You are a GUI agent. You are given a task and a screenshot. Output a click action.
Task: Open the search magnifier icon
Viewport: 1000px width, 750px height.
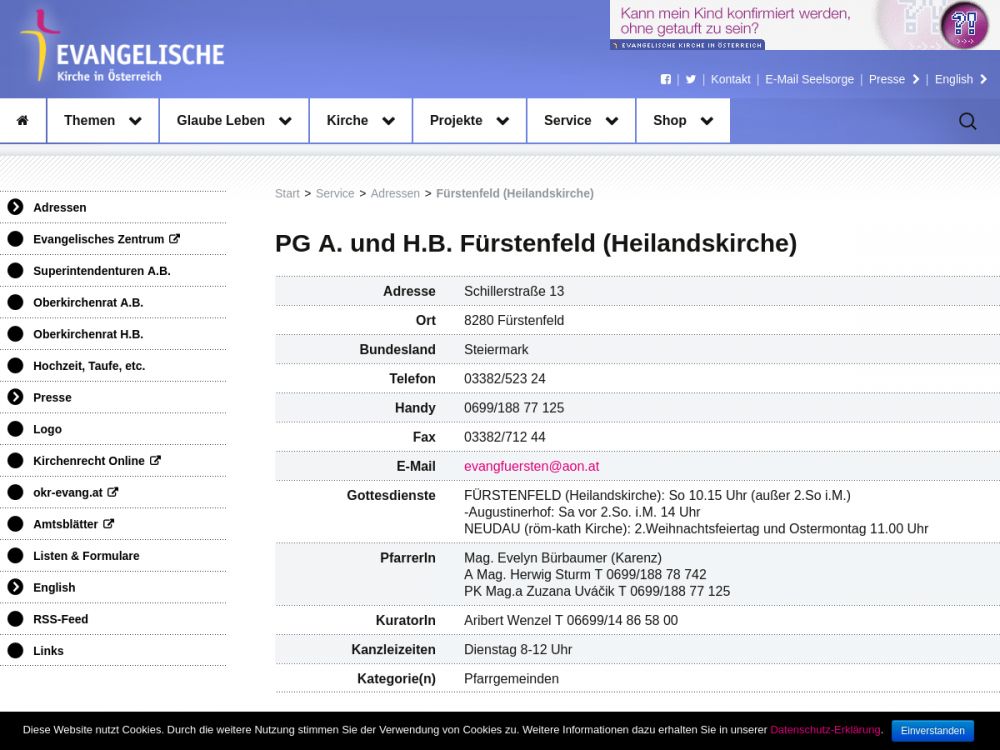coord(967,121)
